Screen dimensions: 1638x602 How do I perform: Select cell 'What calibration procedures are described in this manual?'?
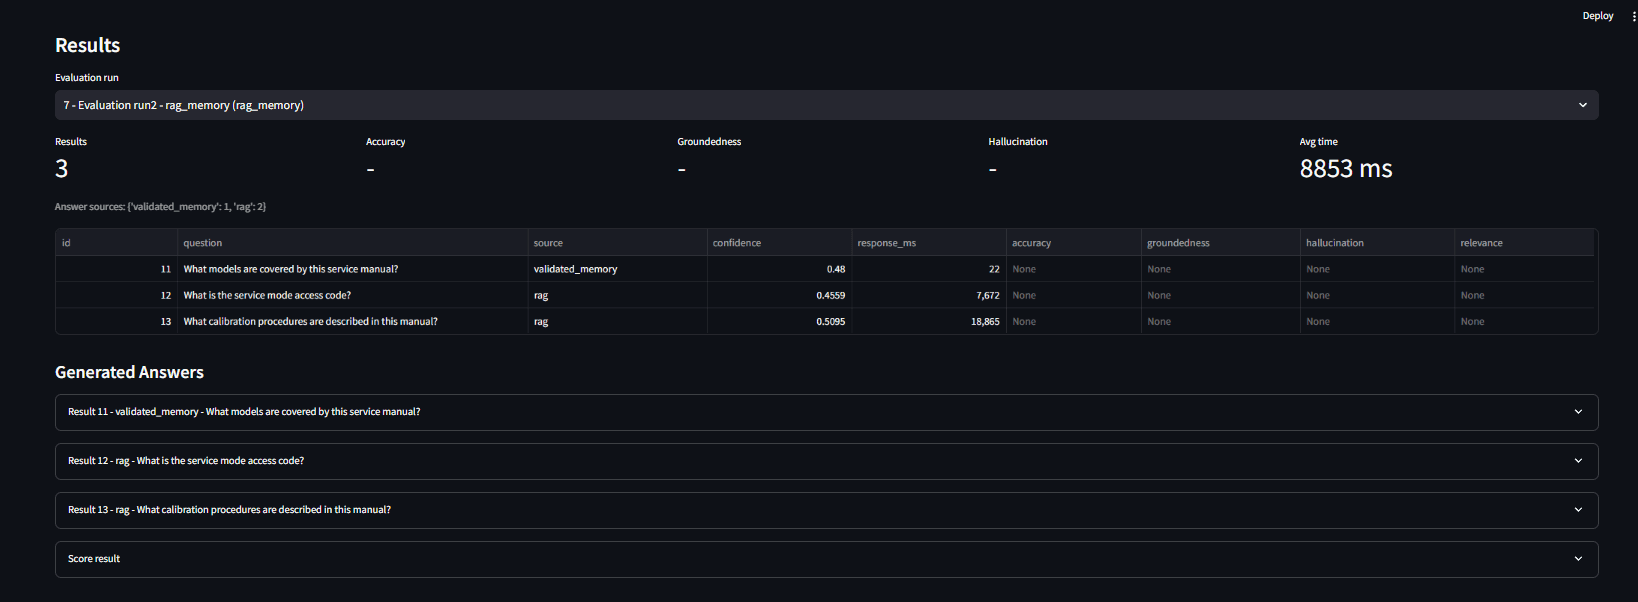352,321
